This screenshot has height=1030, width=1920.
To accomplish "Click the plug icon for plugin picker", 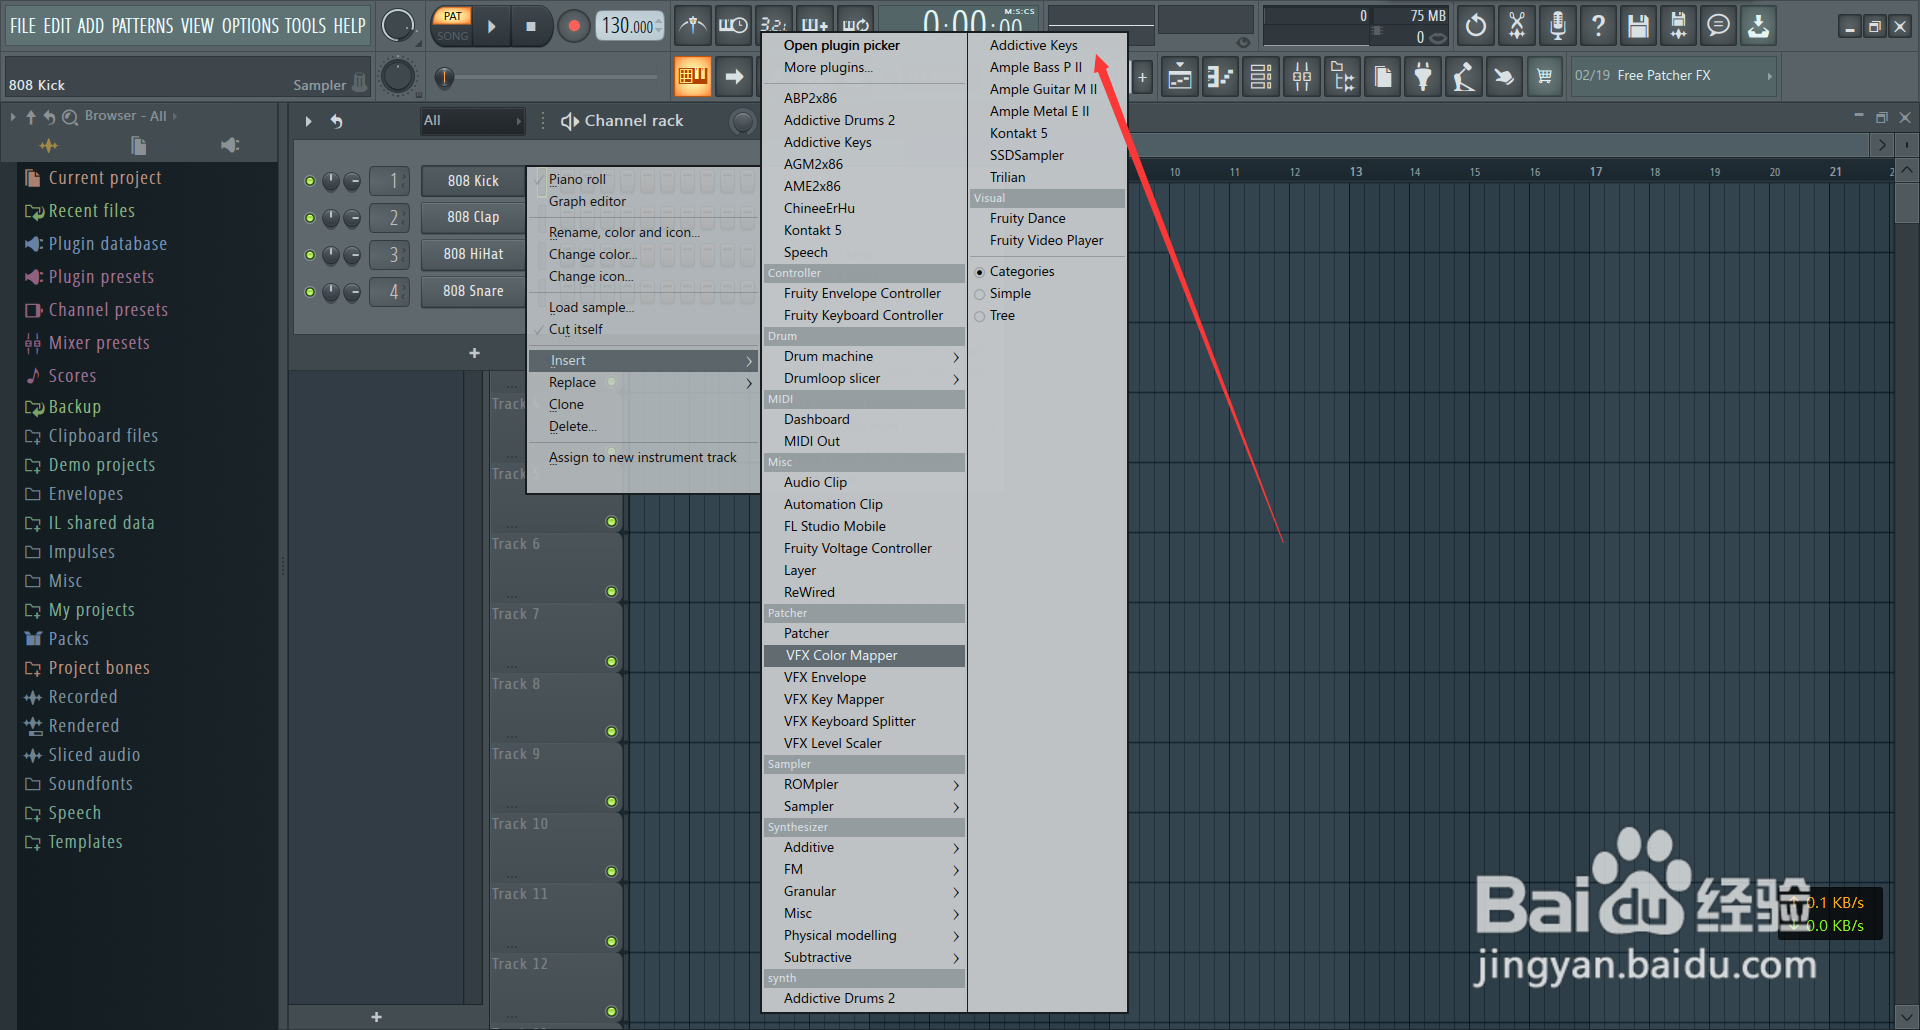I will tap(1423, 77).
